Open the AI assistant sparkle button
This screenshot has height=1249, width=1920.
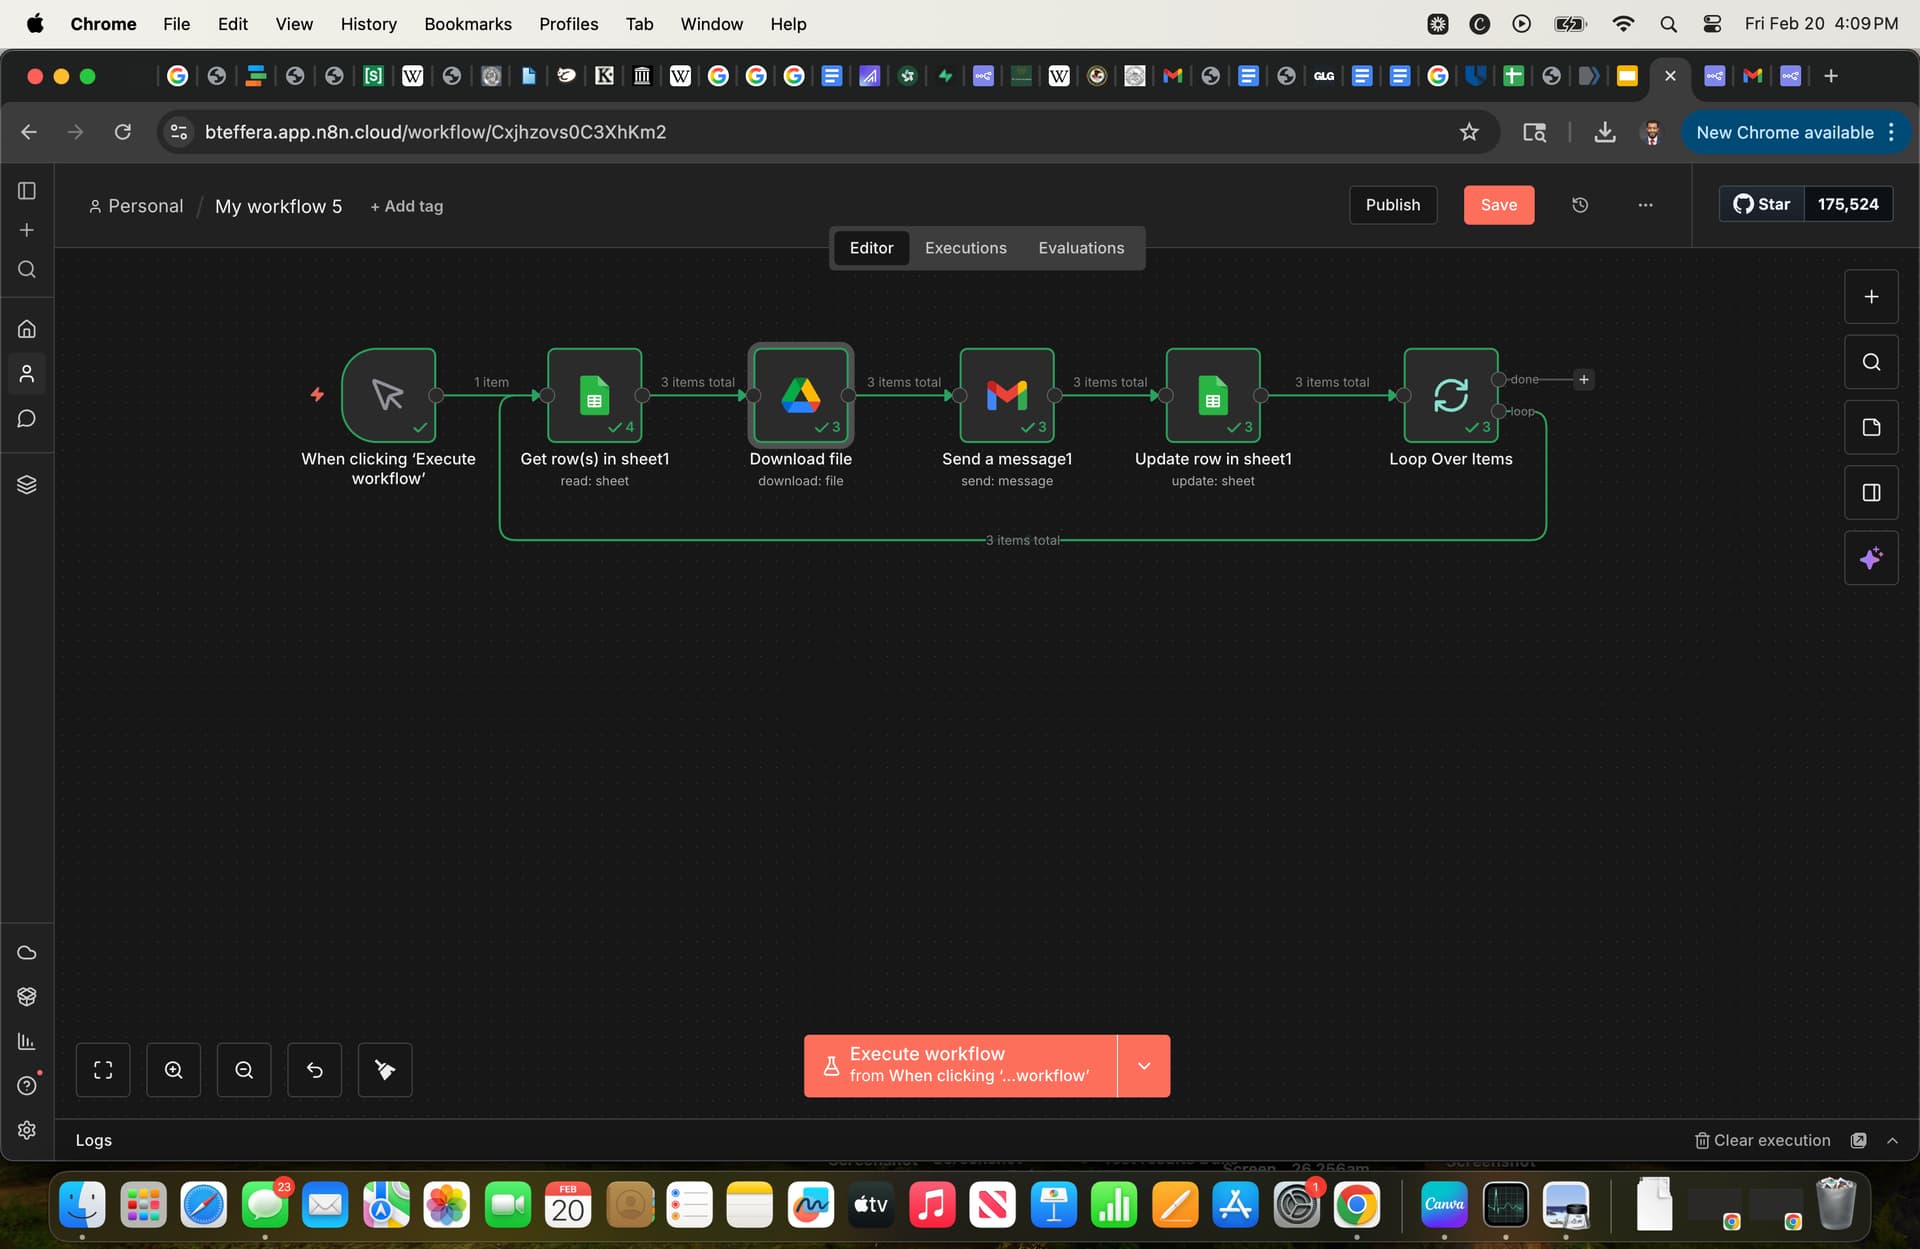click(1870, 558)
